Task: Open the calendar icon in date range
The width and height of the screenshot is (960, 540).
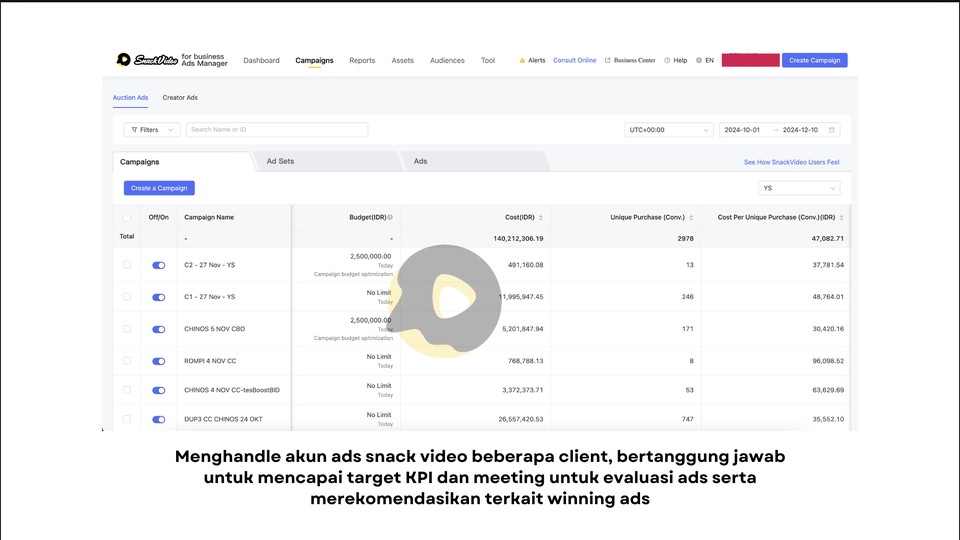Action: [x=831, y=130]
